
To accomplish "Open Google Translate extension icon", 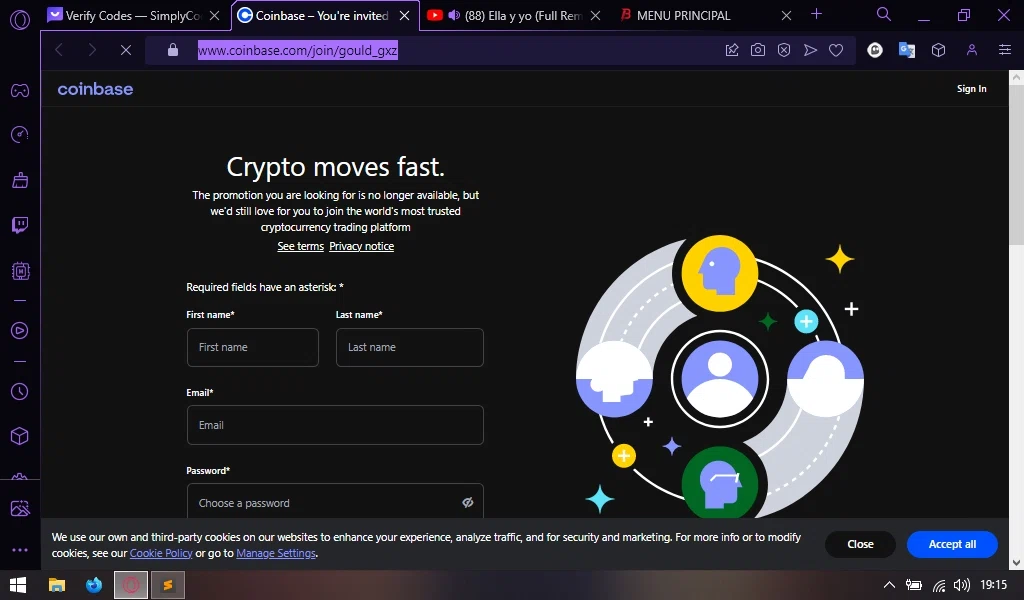I will [906, 50].
